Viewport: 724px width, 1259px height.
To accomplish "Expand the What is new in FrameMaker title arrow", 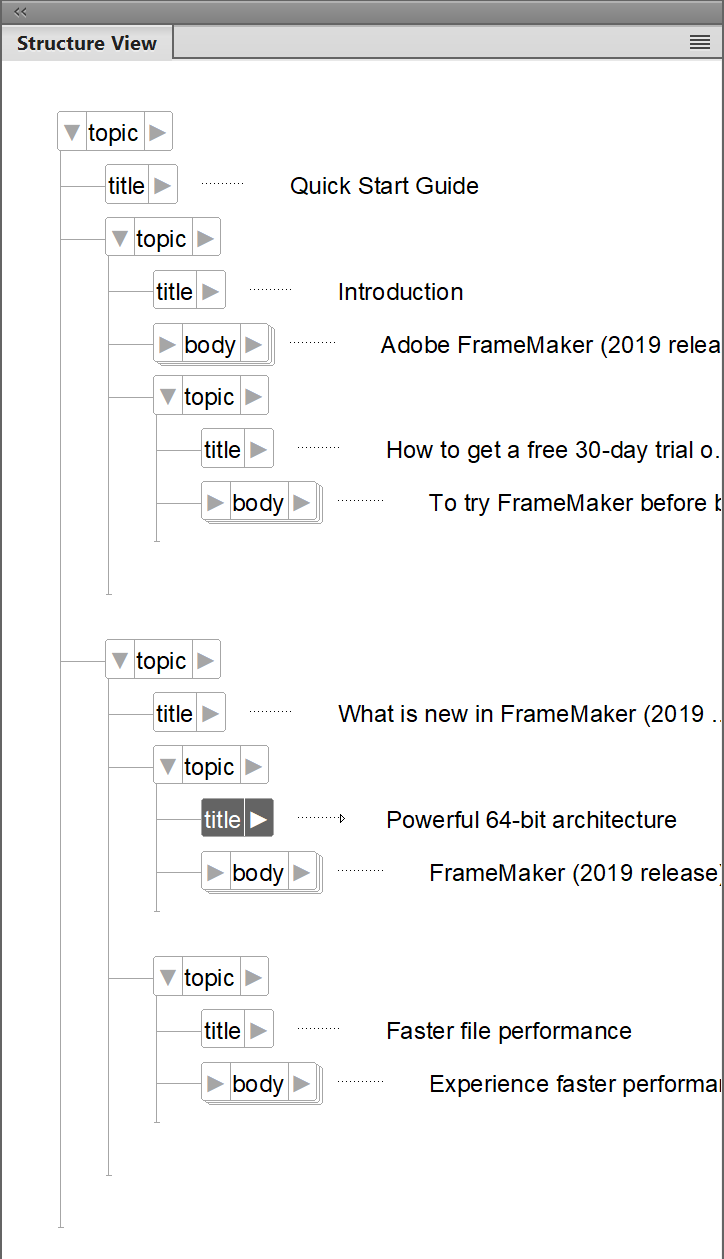I will [211, 712].
